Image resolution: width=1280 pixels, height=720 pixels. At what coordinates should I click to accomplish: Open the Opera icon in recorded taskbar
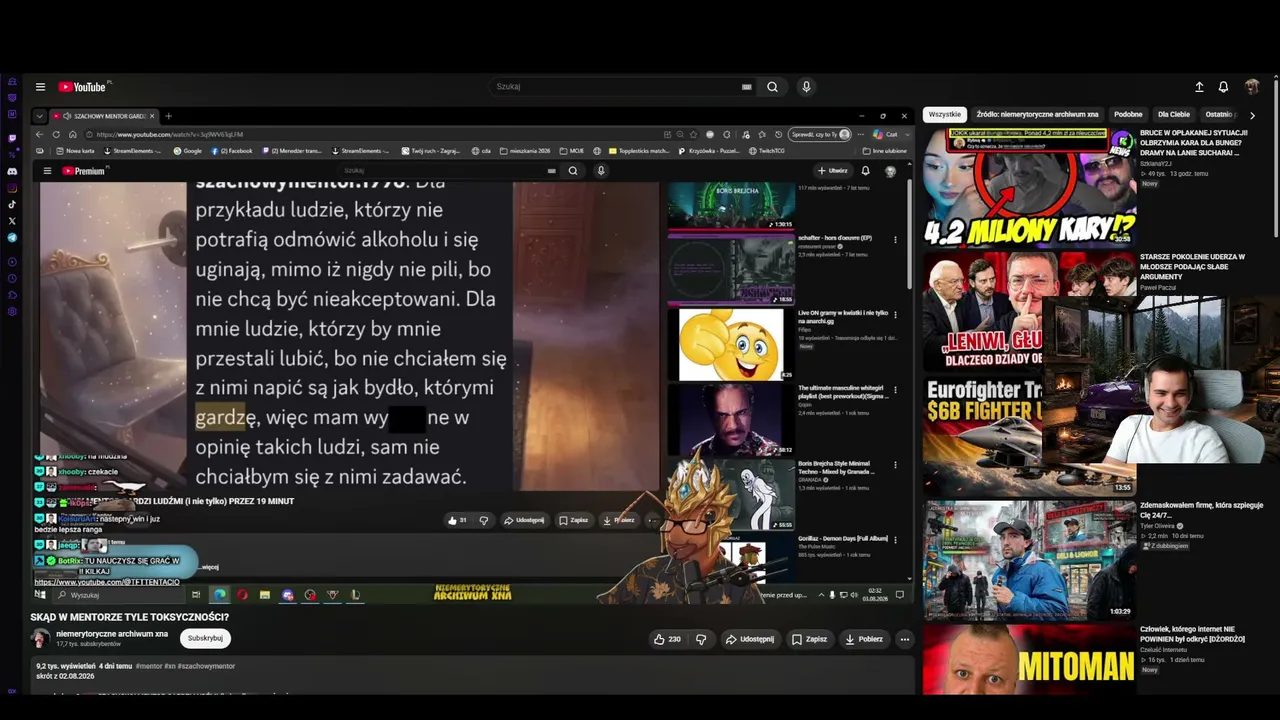[242, 595]
